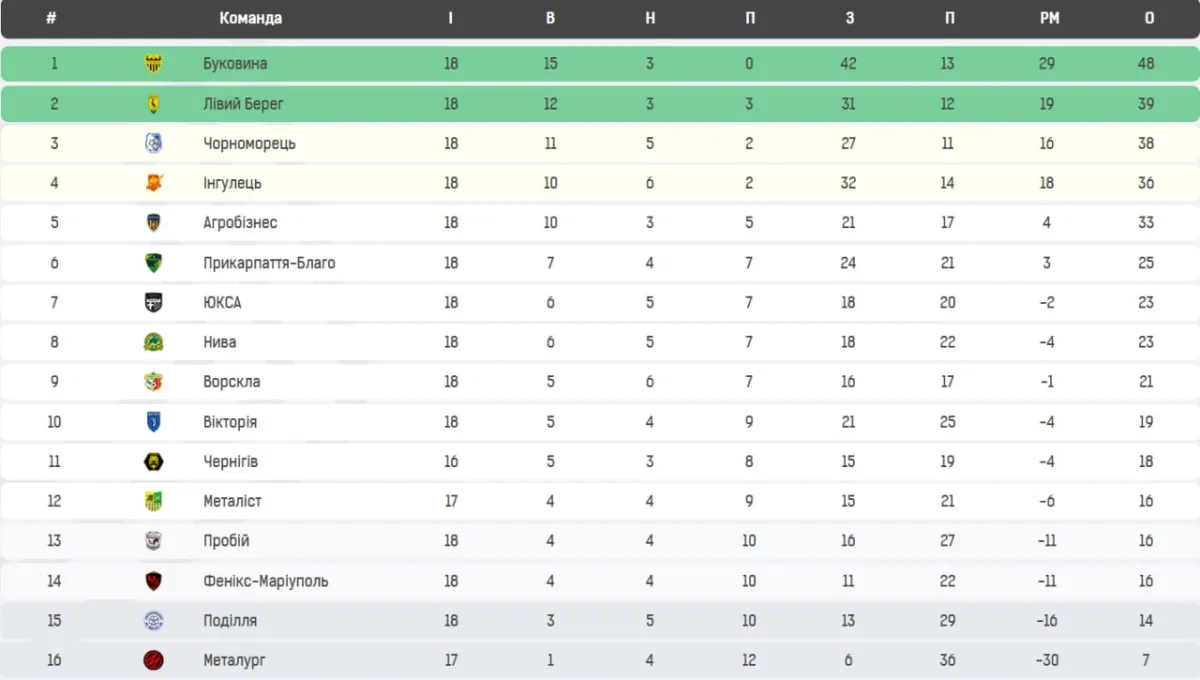Click the О points column header

click(x=1149, y=18)
